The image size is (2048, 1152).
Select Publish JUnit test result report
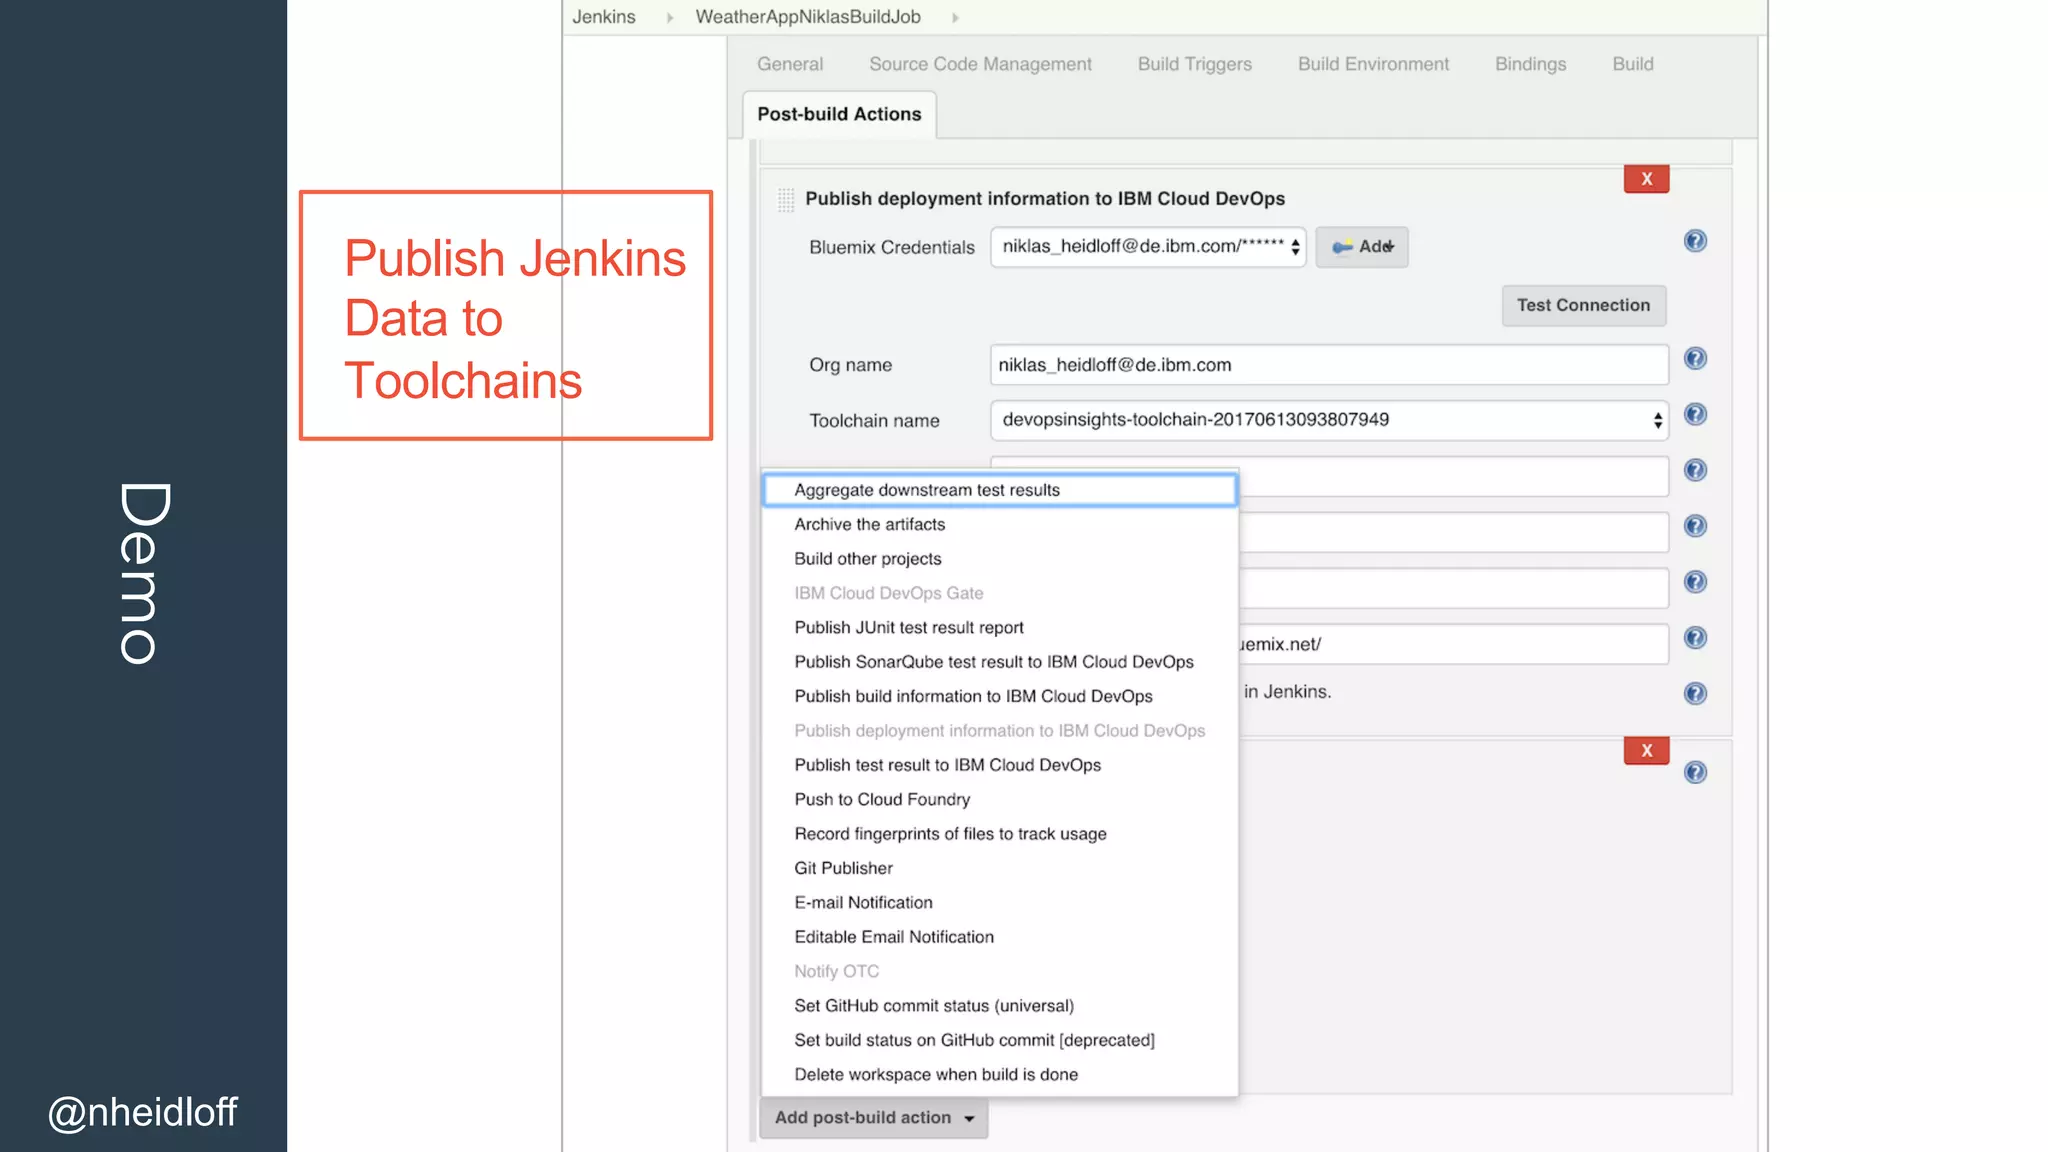1000,628
